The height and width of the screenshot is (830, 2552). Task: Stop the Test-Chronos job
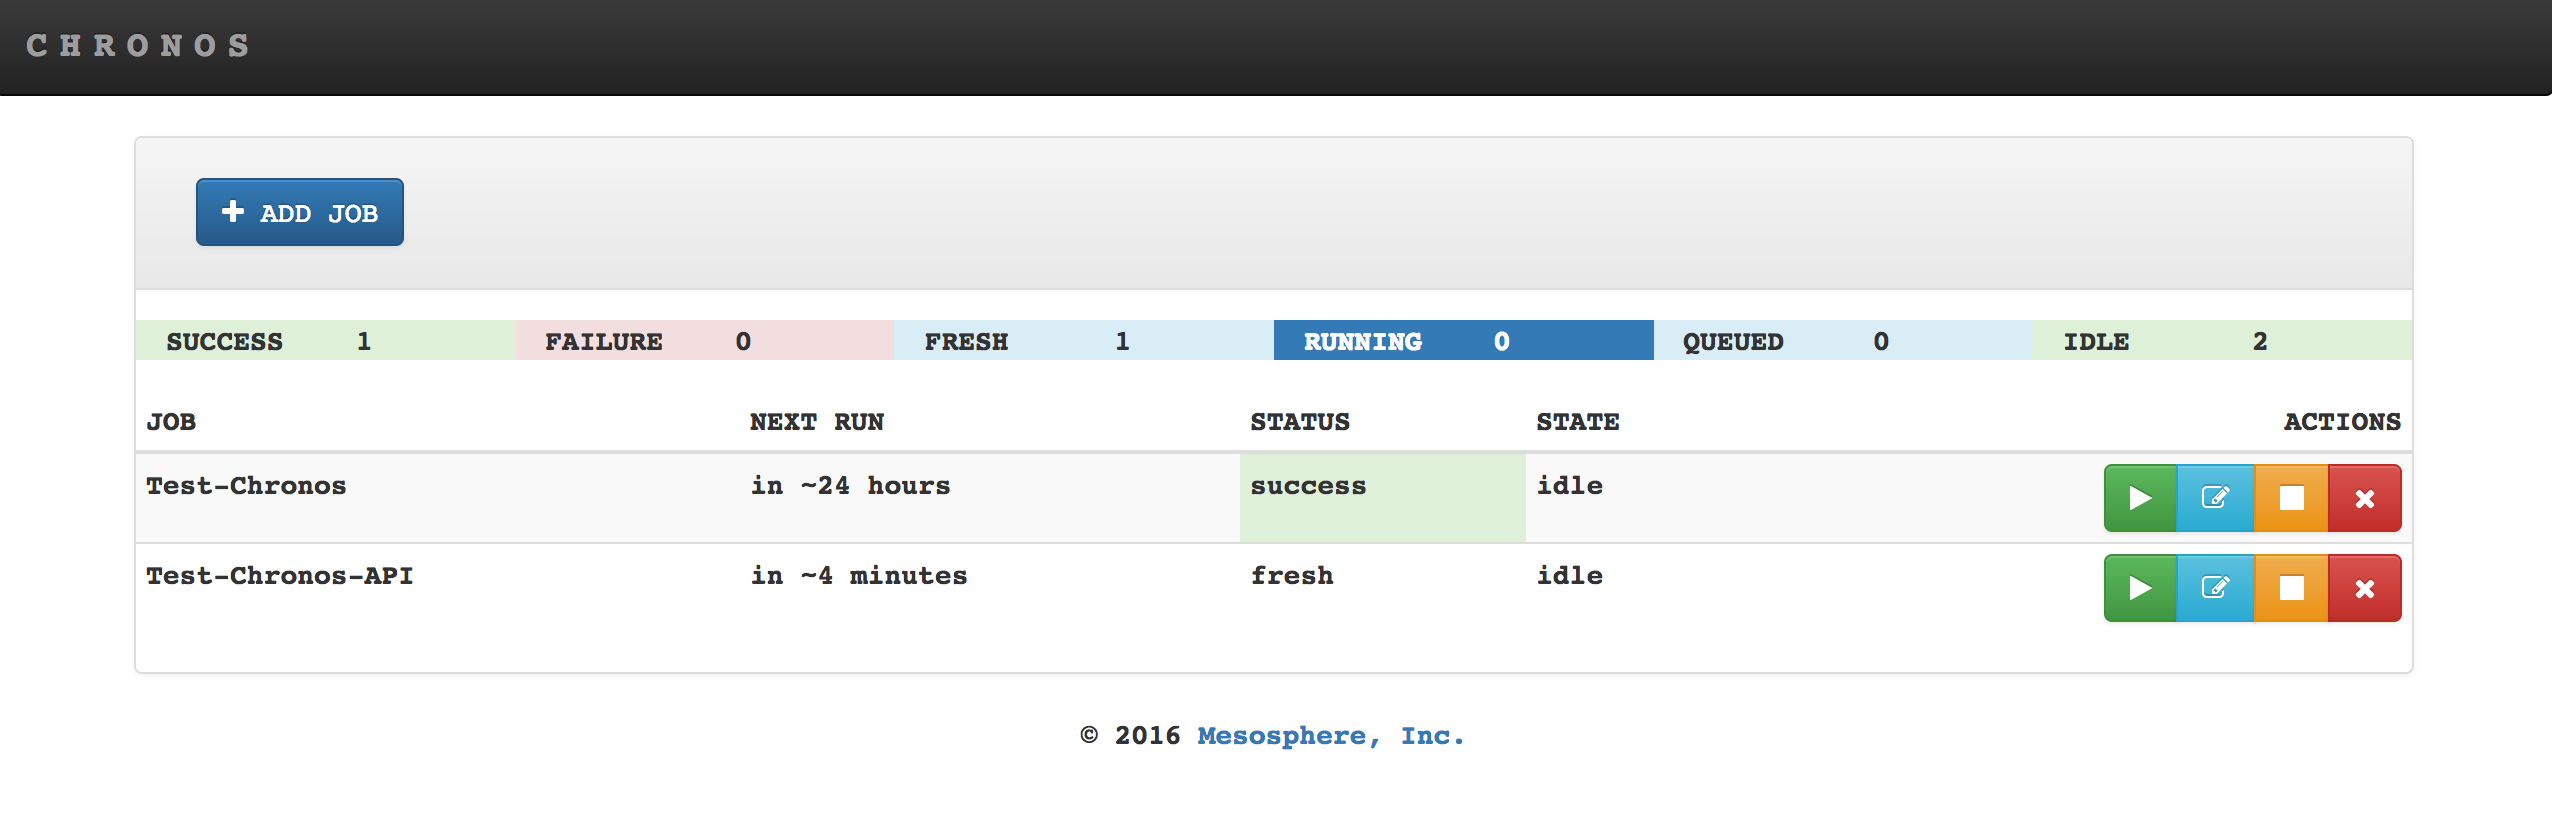click(x=2291, y=498)
